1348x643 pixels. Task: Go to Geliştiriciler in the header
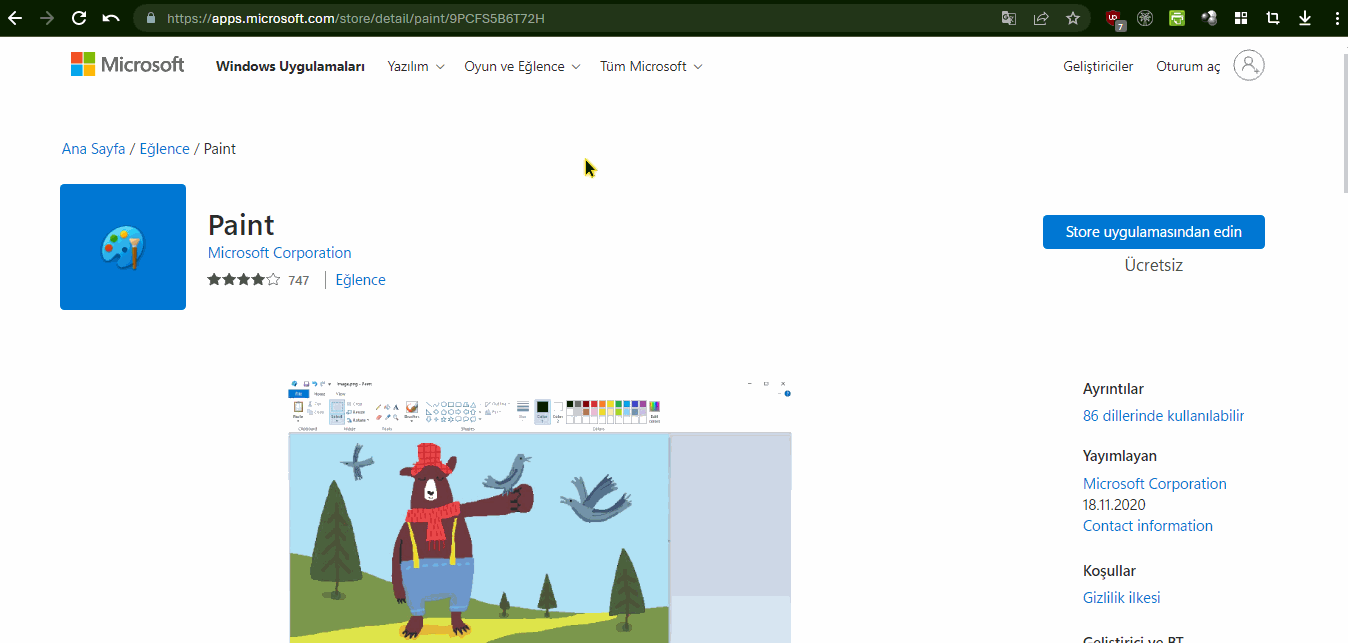(x=1098, y=67)
